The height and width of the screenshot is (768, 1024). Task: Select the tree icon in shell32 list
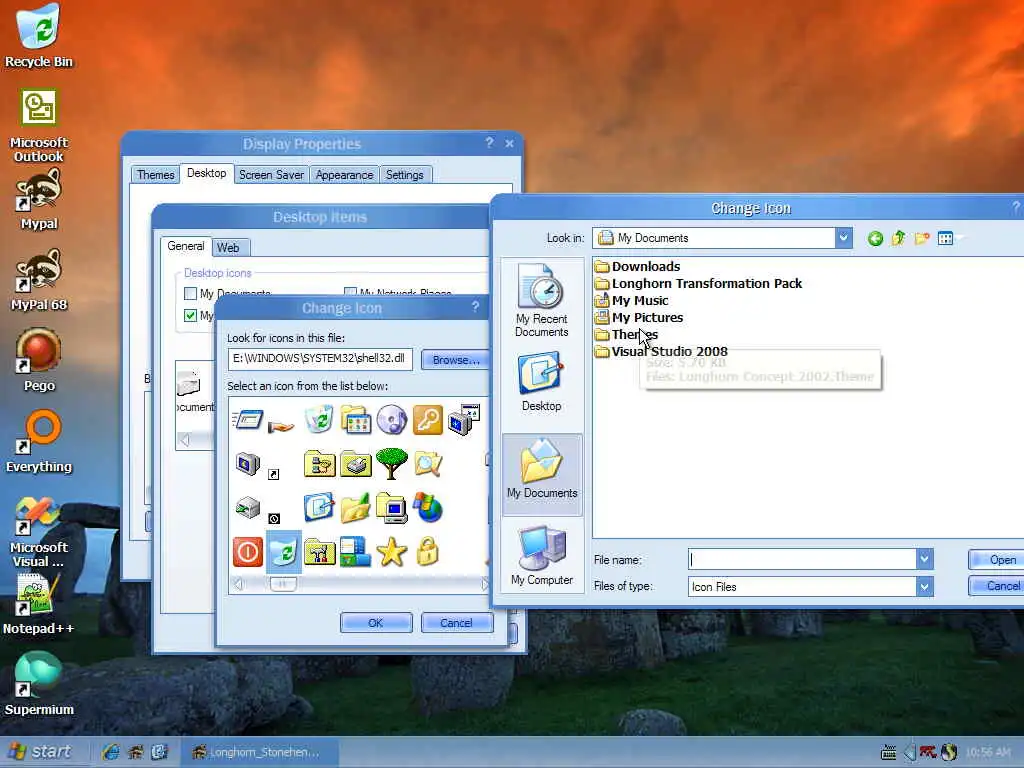(x=392, y=464)
